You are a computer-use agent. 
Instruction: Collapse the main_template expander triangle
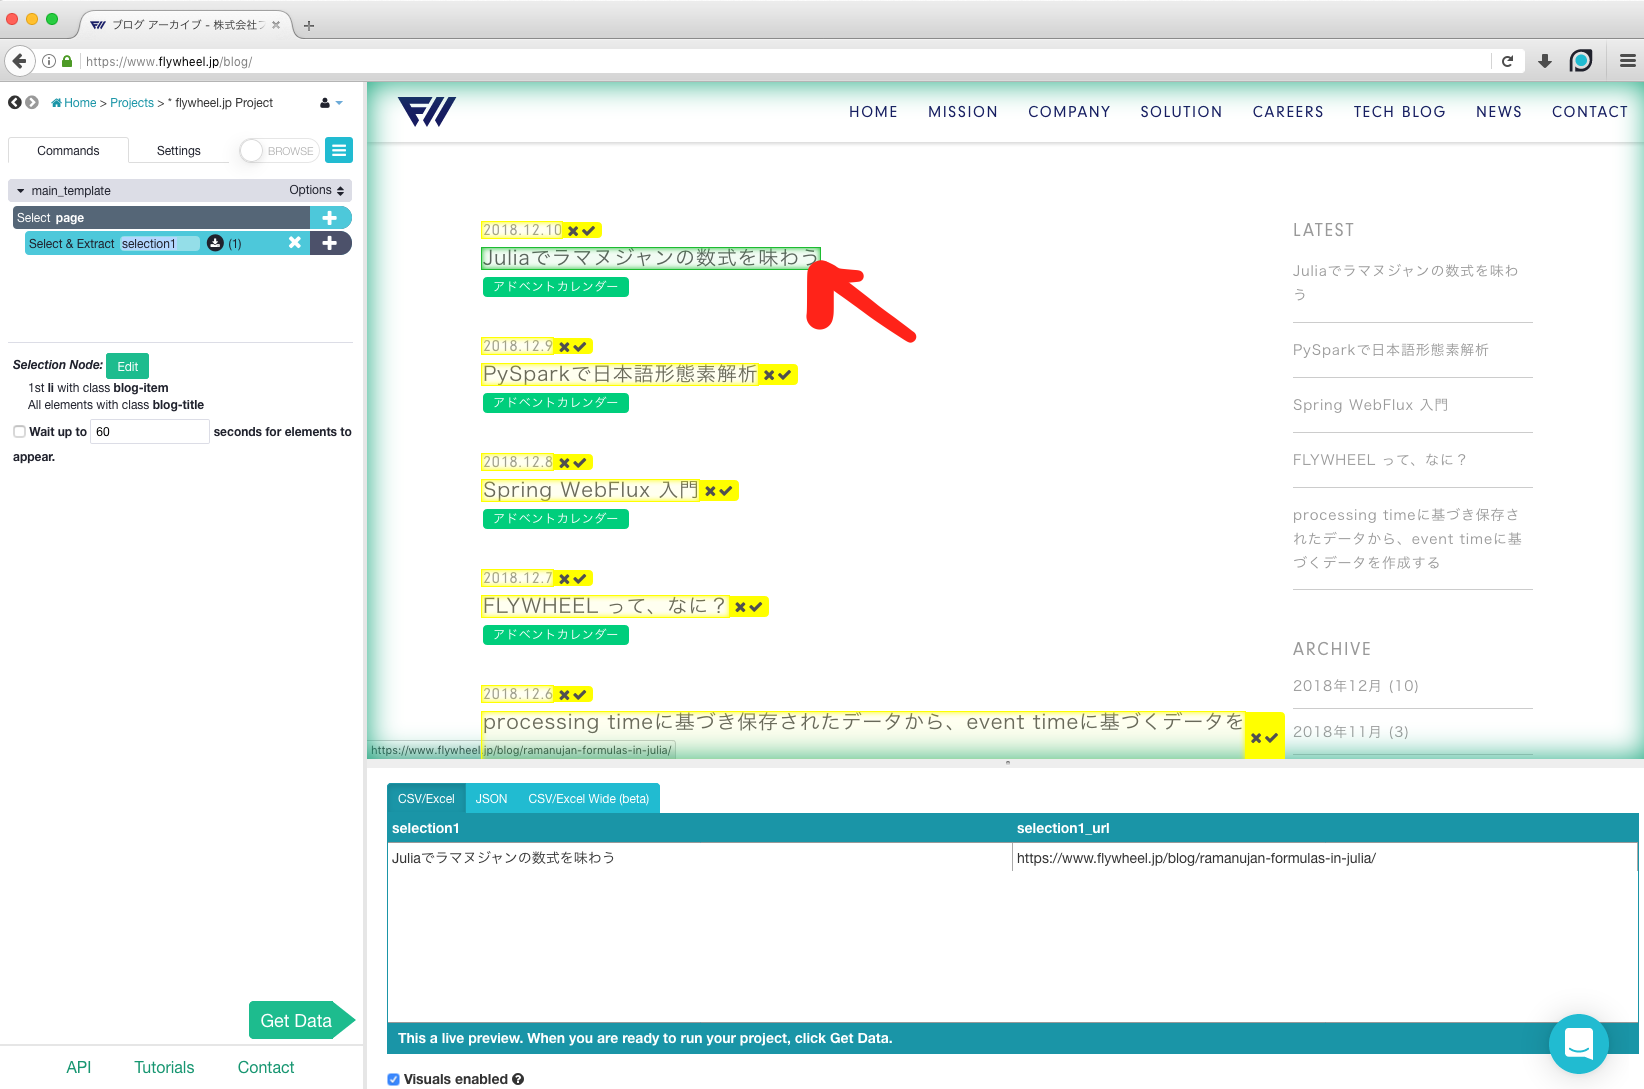[20, 190]
